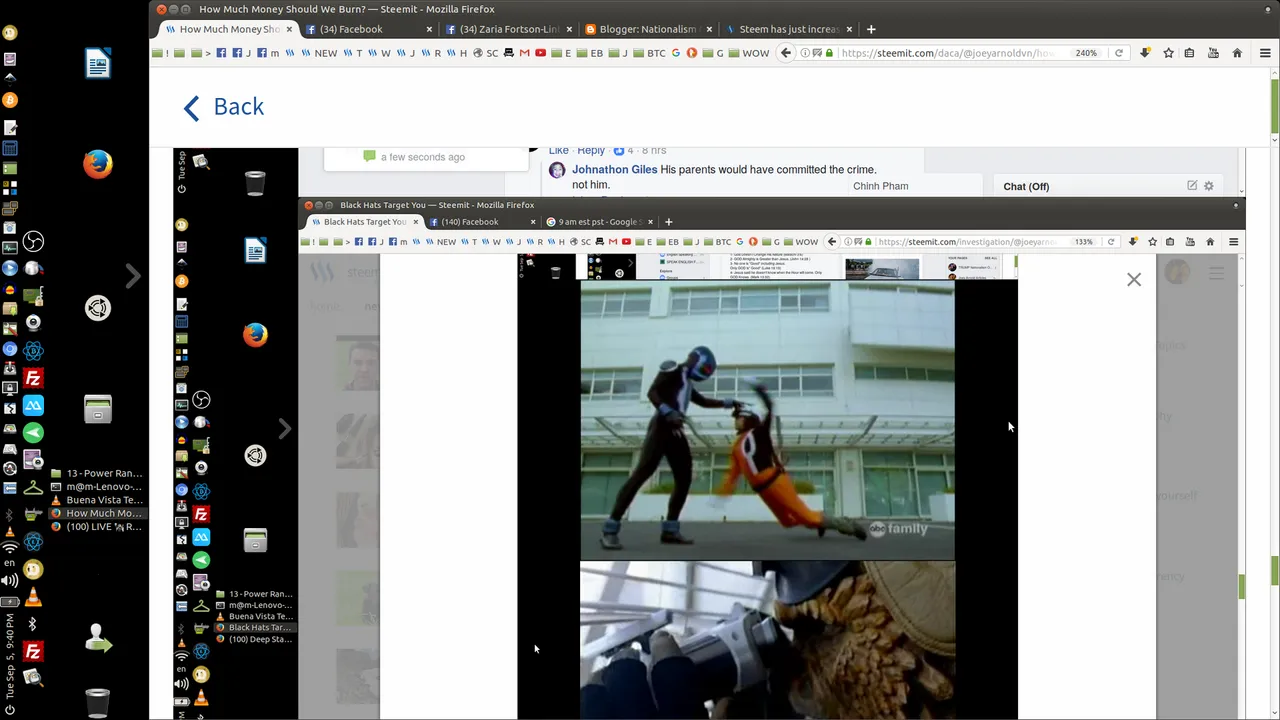
Task: Open the Ubuntu logo desktop icon
Action: [x=98, y=308]
